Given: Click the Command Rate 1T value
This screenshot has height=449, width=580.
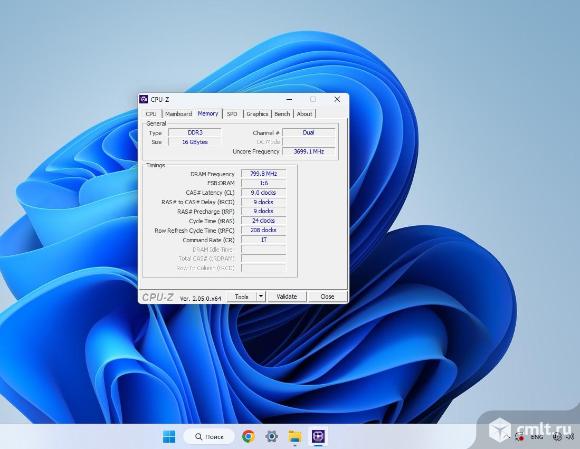Looking at the screenshot, I should click(x=263, y=240).
